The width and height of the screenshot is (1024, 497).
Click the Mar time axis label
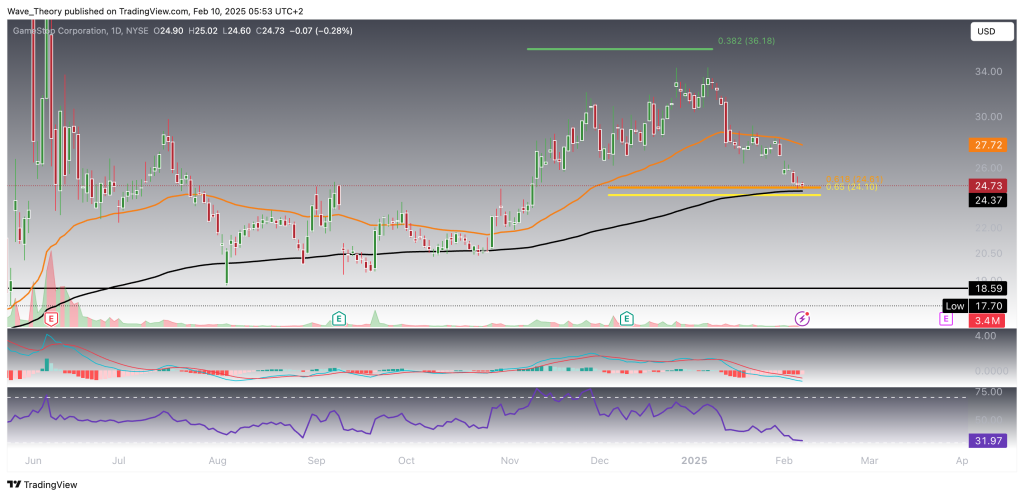[869, 460]
